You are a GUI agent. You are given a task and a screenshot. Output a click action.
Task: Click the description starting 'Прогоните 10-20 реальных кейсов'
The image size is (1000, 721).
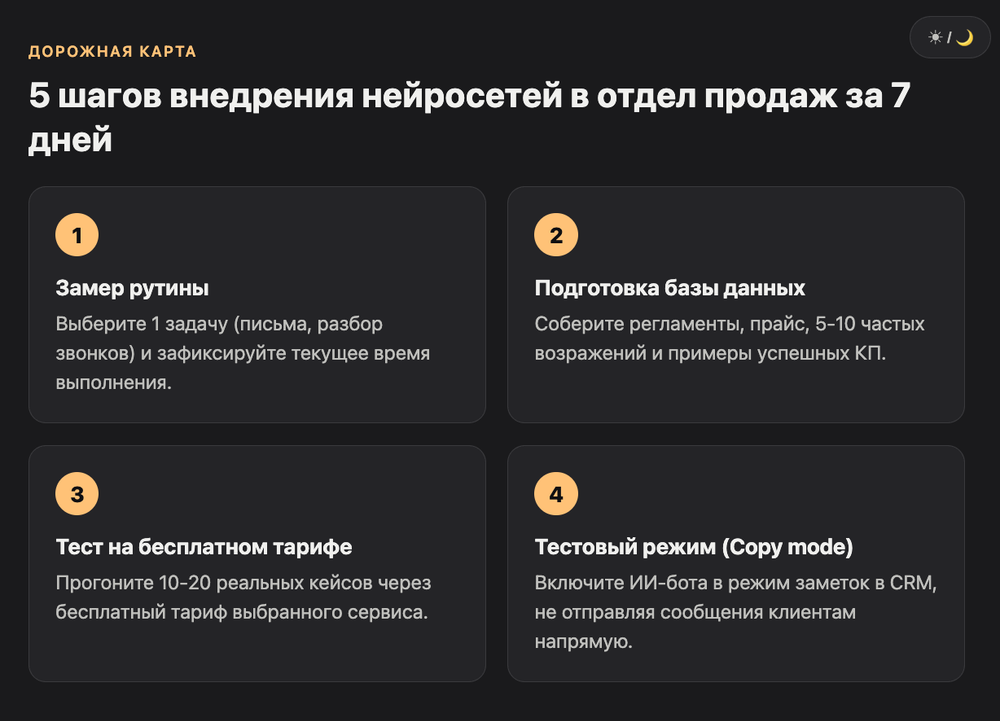tap(243, 597)
